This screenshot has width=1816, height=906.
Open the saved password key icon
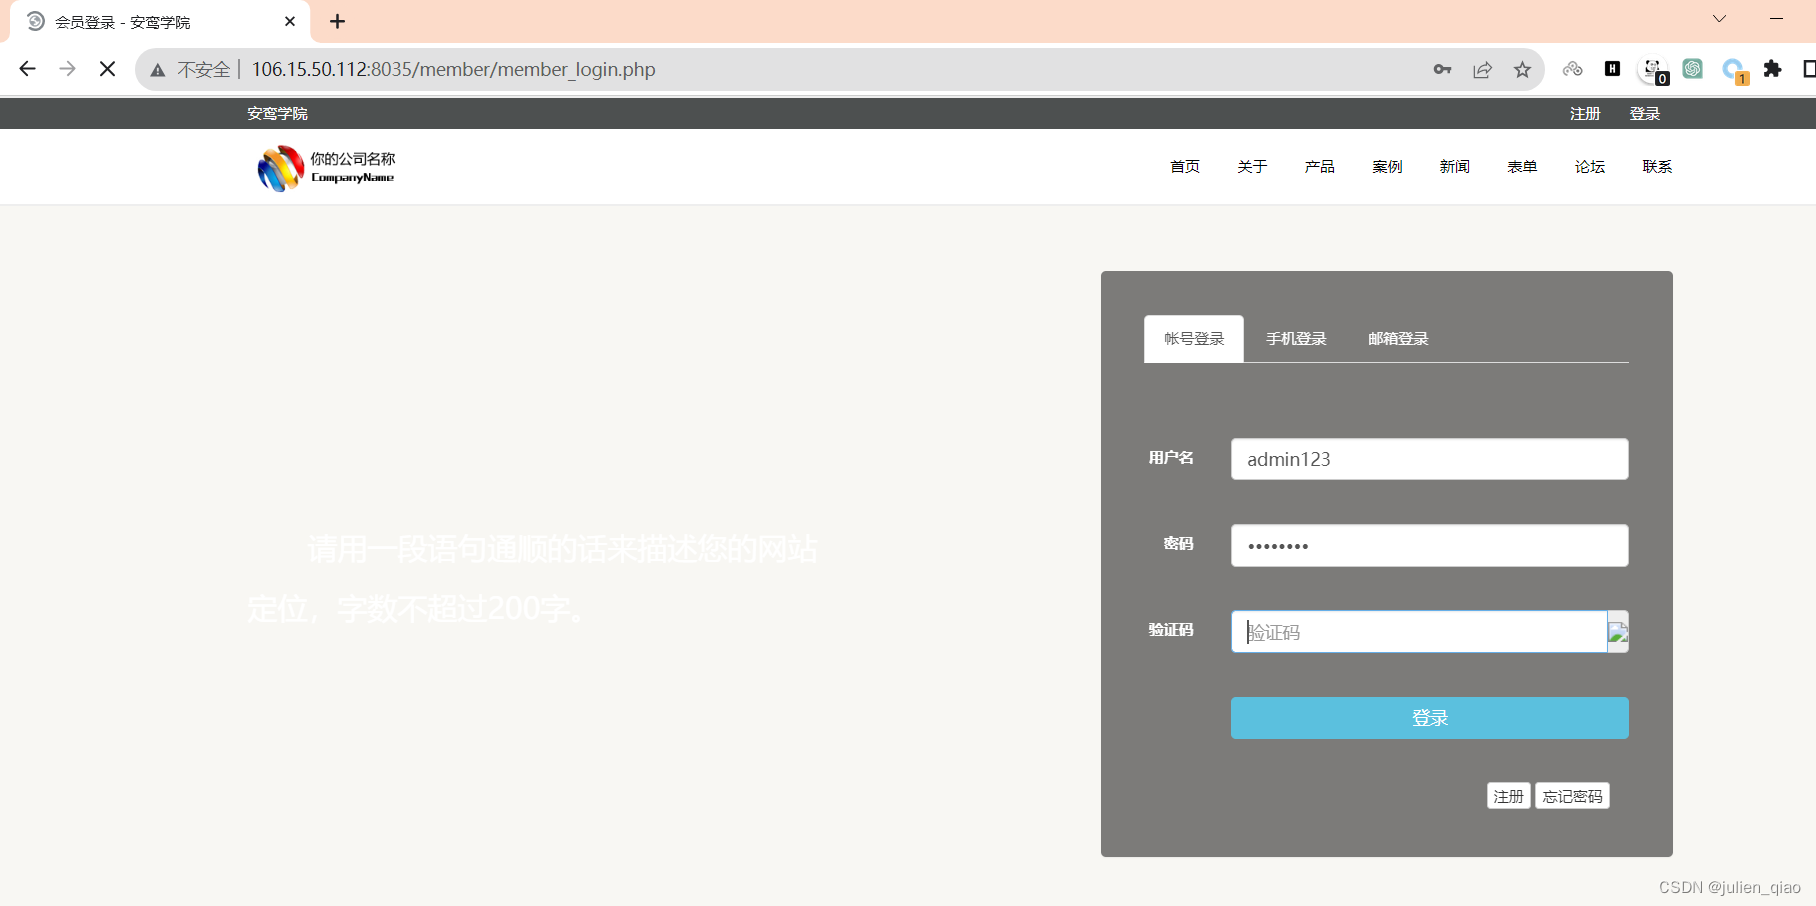pyautogui.click(x=1442, y=69)
